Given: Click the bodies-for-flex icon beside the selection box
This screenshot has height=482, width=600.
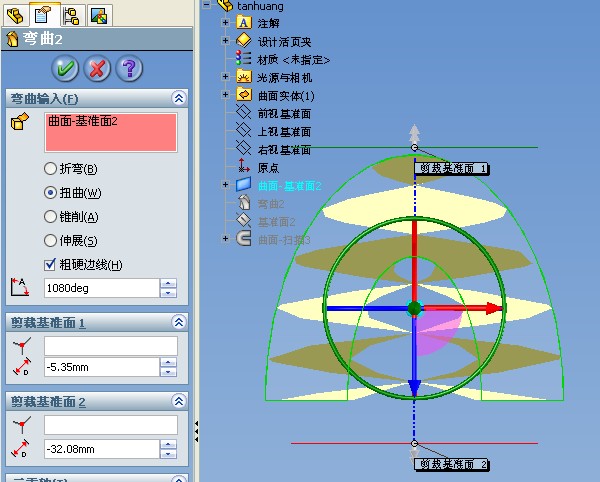Looking at the screenshot, I should pos(20,121).
